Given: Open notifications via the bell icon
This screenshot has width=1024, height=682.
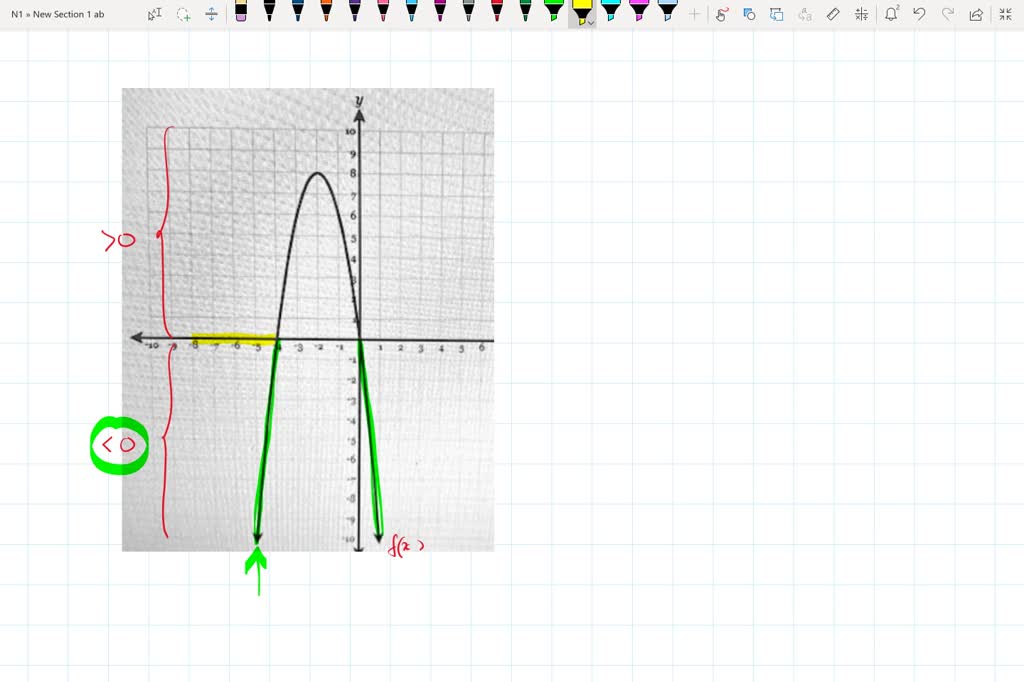Looking at the screenshot, I should coord(890,14).
